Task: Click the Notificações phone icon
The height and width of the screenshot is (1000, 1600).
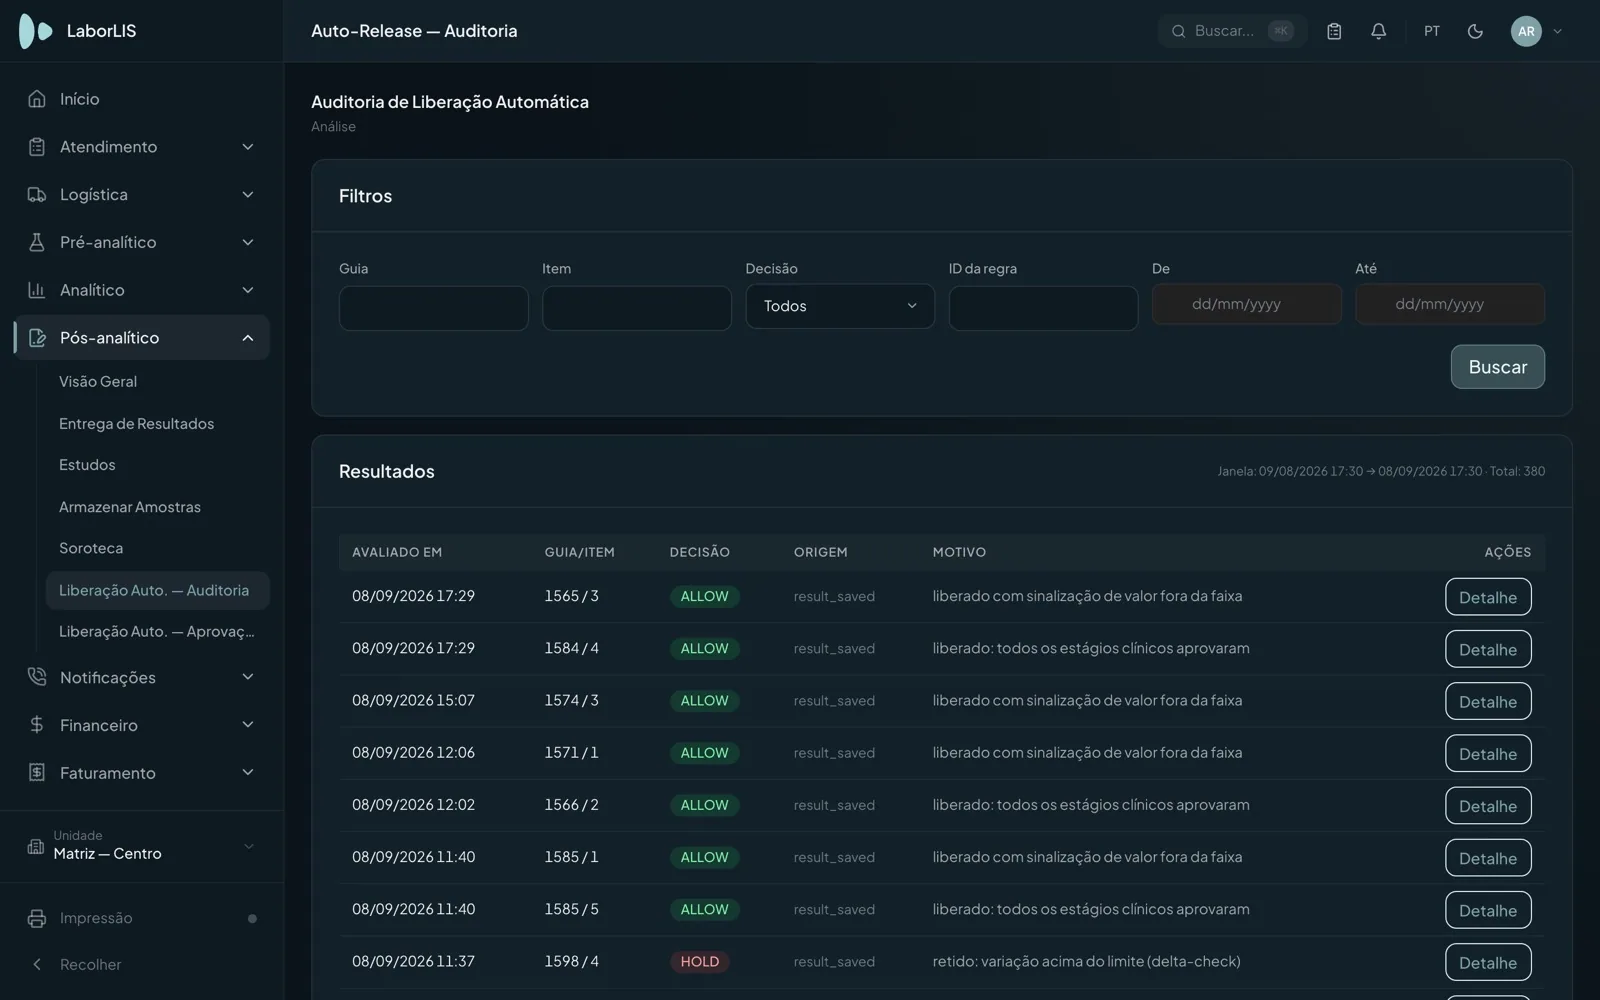Action: (x=37, y=677)
